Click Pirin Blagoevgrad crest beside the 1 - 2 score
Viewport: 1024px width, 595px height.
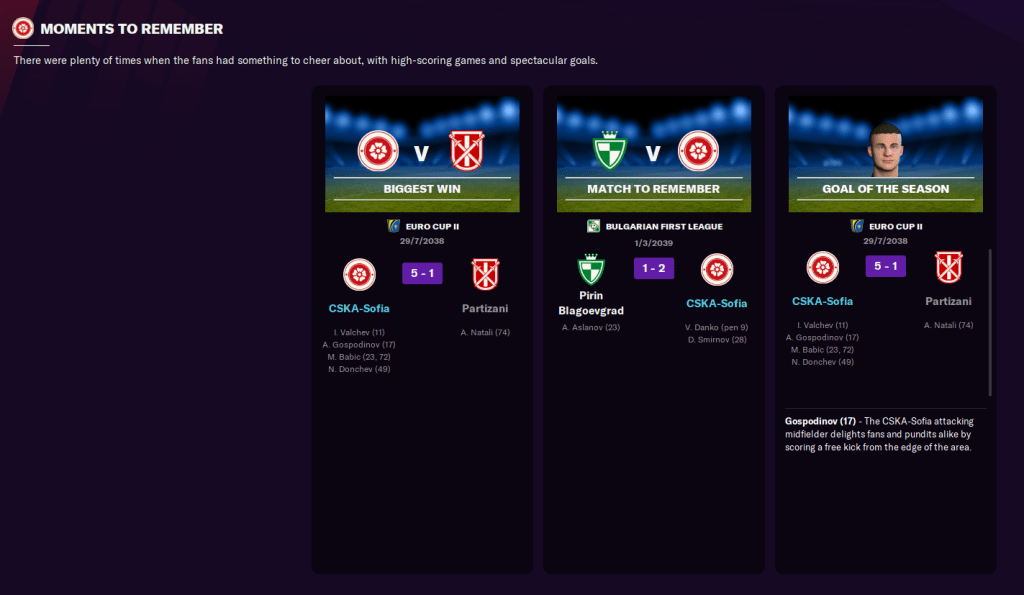tap(591, 270)
